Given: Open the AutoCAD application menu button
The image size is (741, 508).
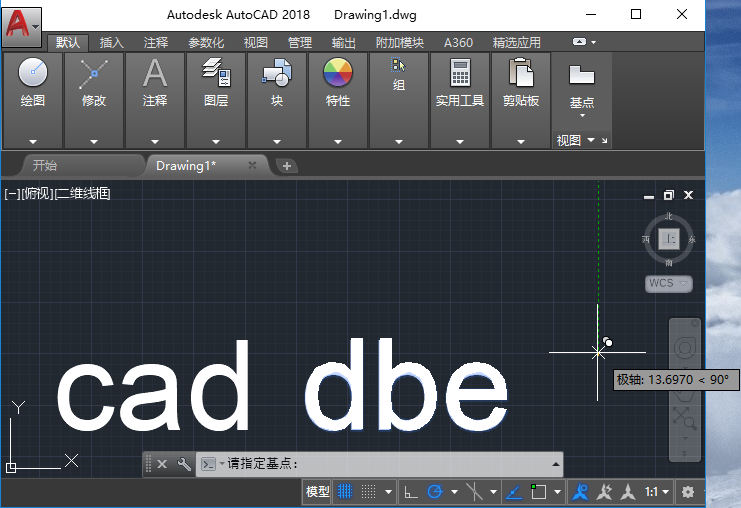Looking at the screenshot, I should (22, 26).
